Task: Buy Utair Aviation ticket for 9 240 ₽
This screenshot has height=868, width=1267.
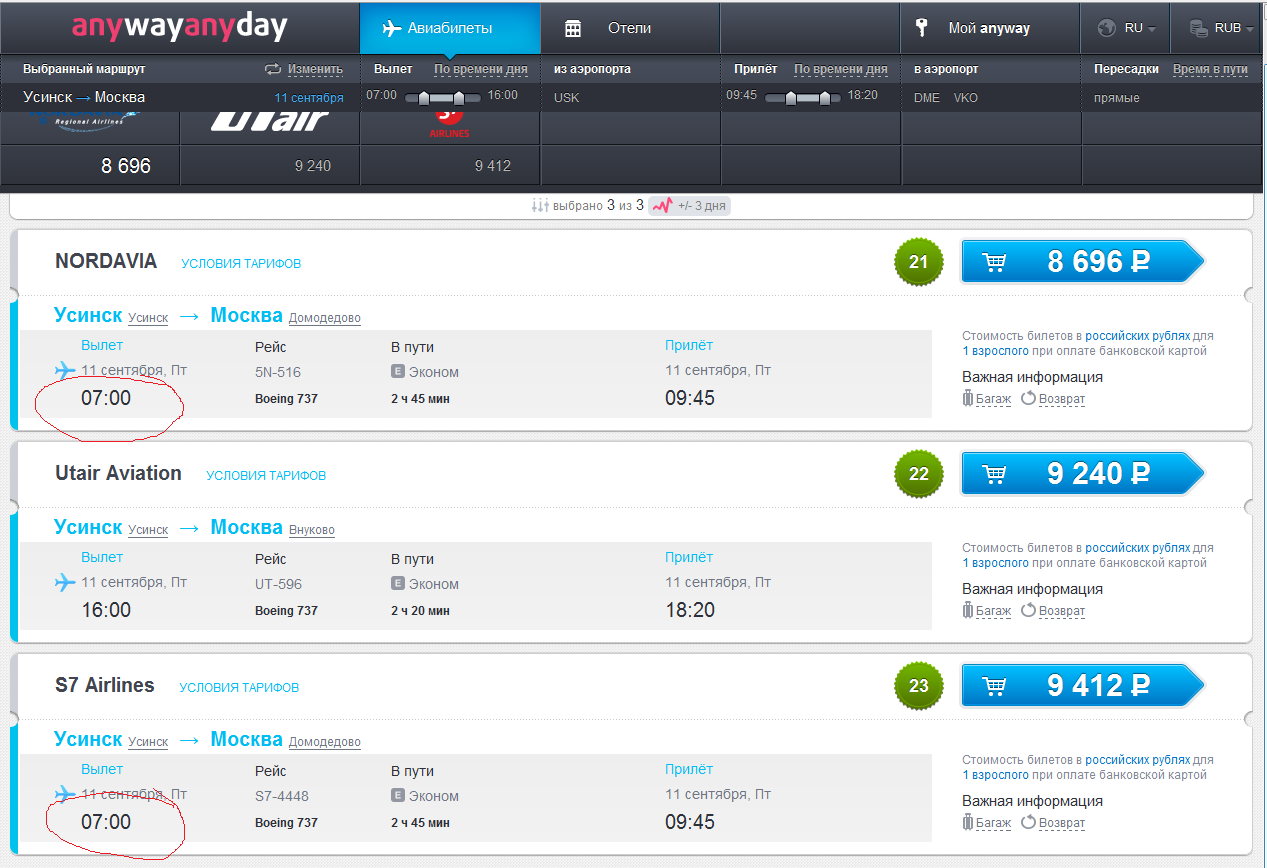Action: point(1082,474)
